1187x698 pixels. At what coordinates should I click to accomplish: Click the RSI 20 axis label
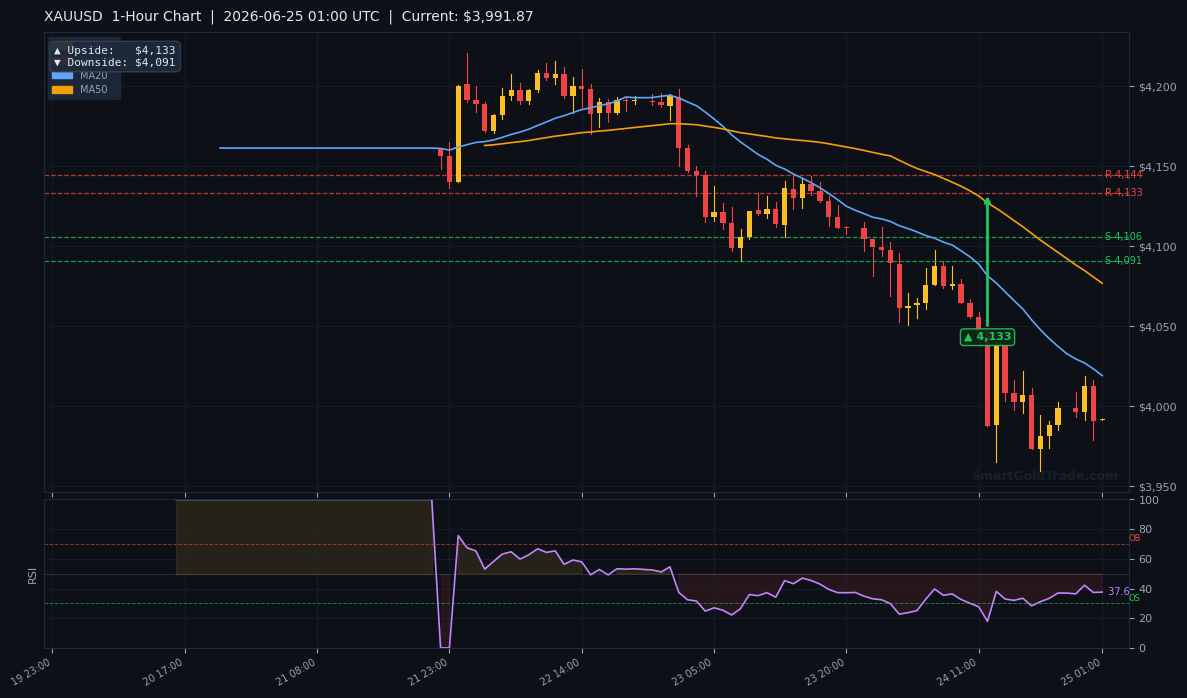[x=1145, y=619]
